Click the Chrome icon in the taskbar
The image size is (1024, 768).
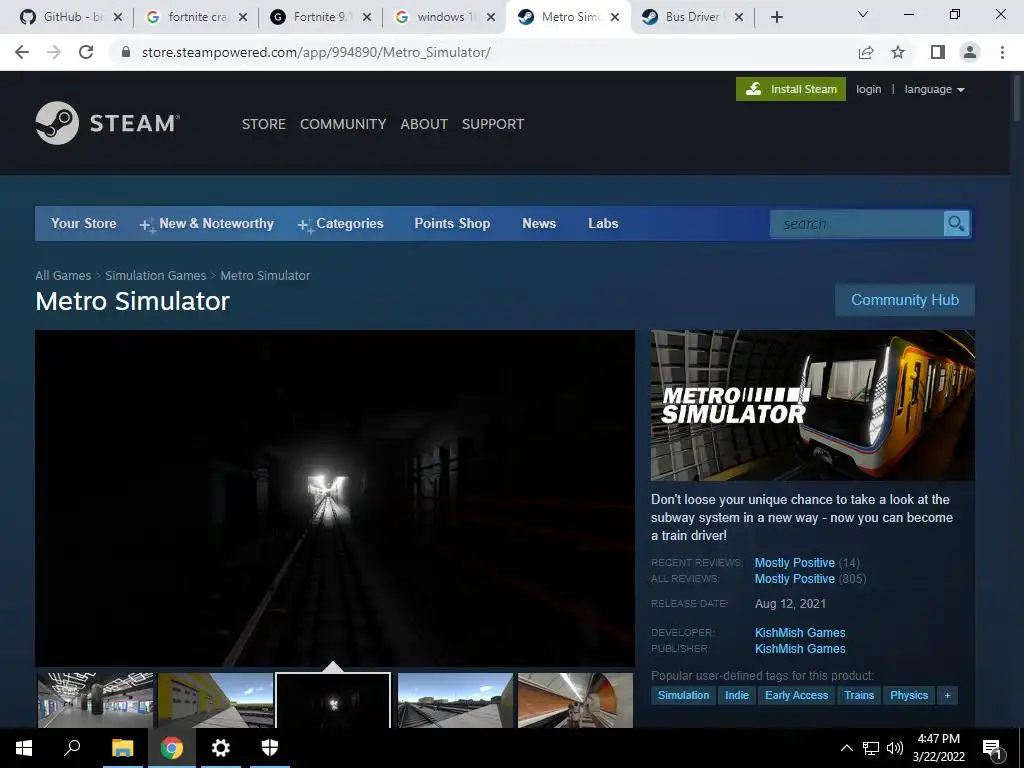pos(172,748)
